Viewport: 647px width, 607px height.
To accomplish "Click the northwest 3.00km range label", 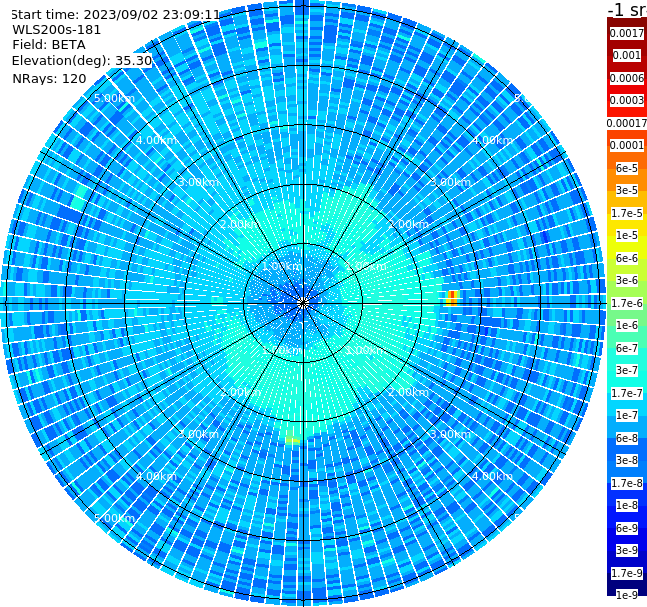I will [198, 182].
